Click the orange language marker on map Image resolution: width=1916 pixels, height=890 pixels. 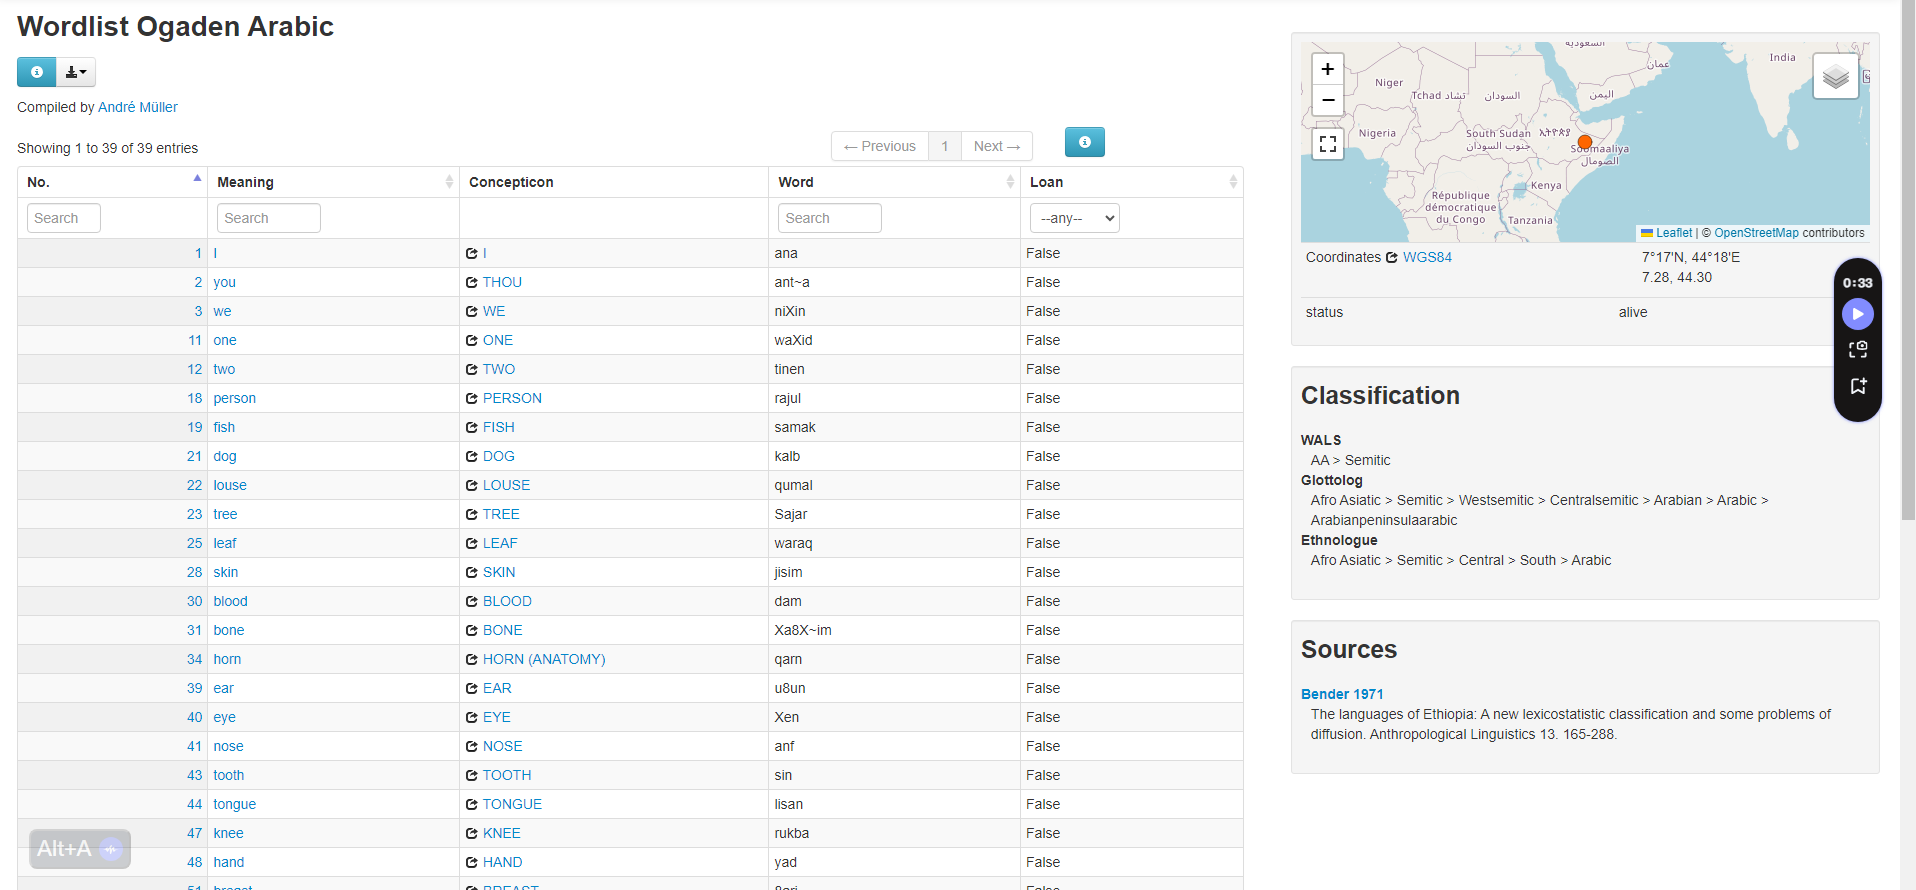click(1584, 142)
